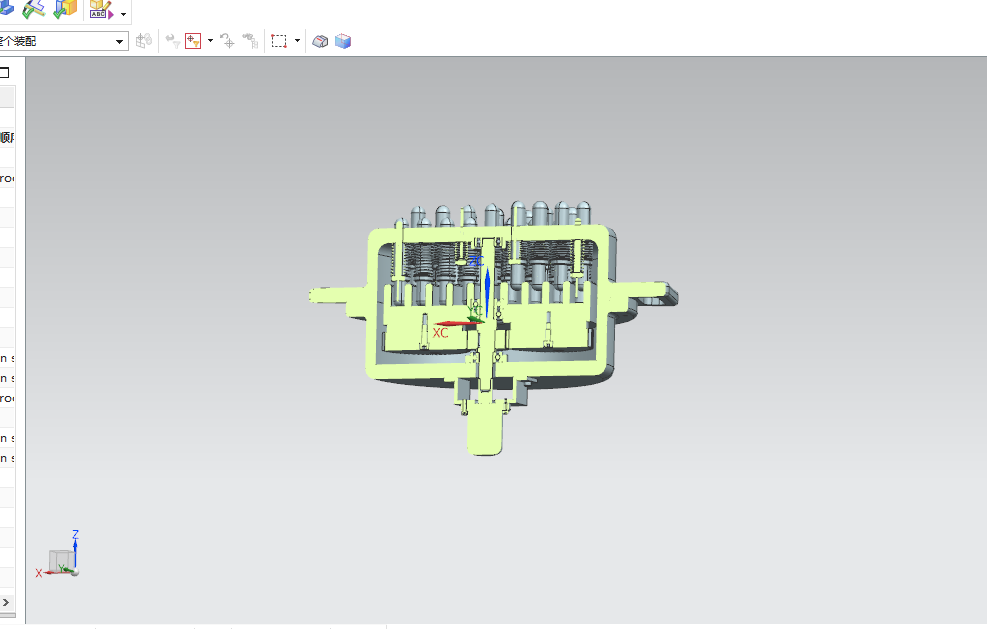Select the dashed rectangle selection tool
This screenshot has height=629, width=987.
click(279, 42)
